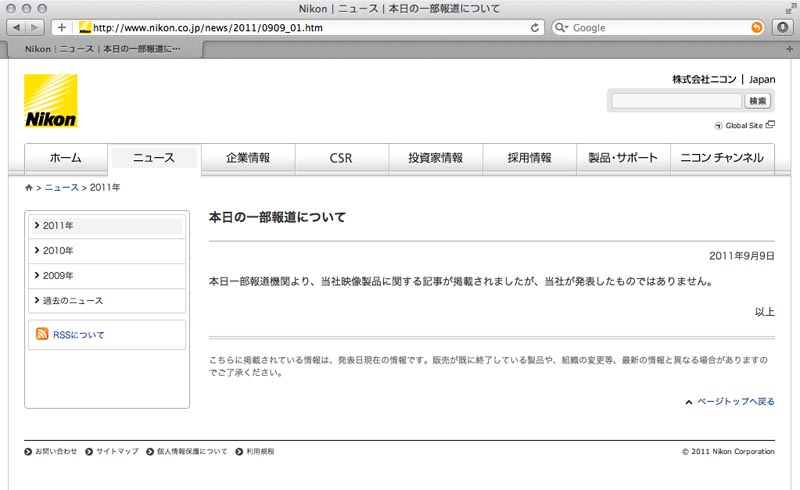Viewport: 800px width, 490px height.
Task: Expand the 過去のニュース sidebar entry
Action: click(107, 301)
